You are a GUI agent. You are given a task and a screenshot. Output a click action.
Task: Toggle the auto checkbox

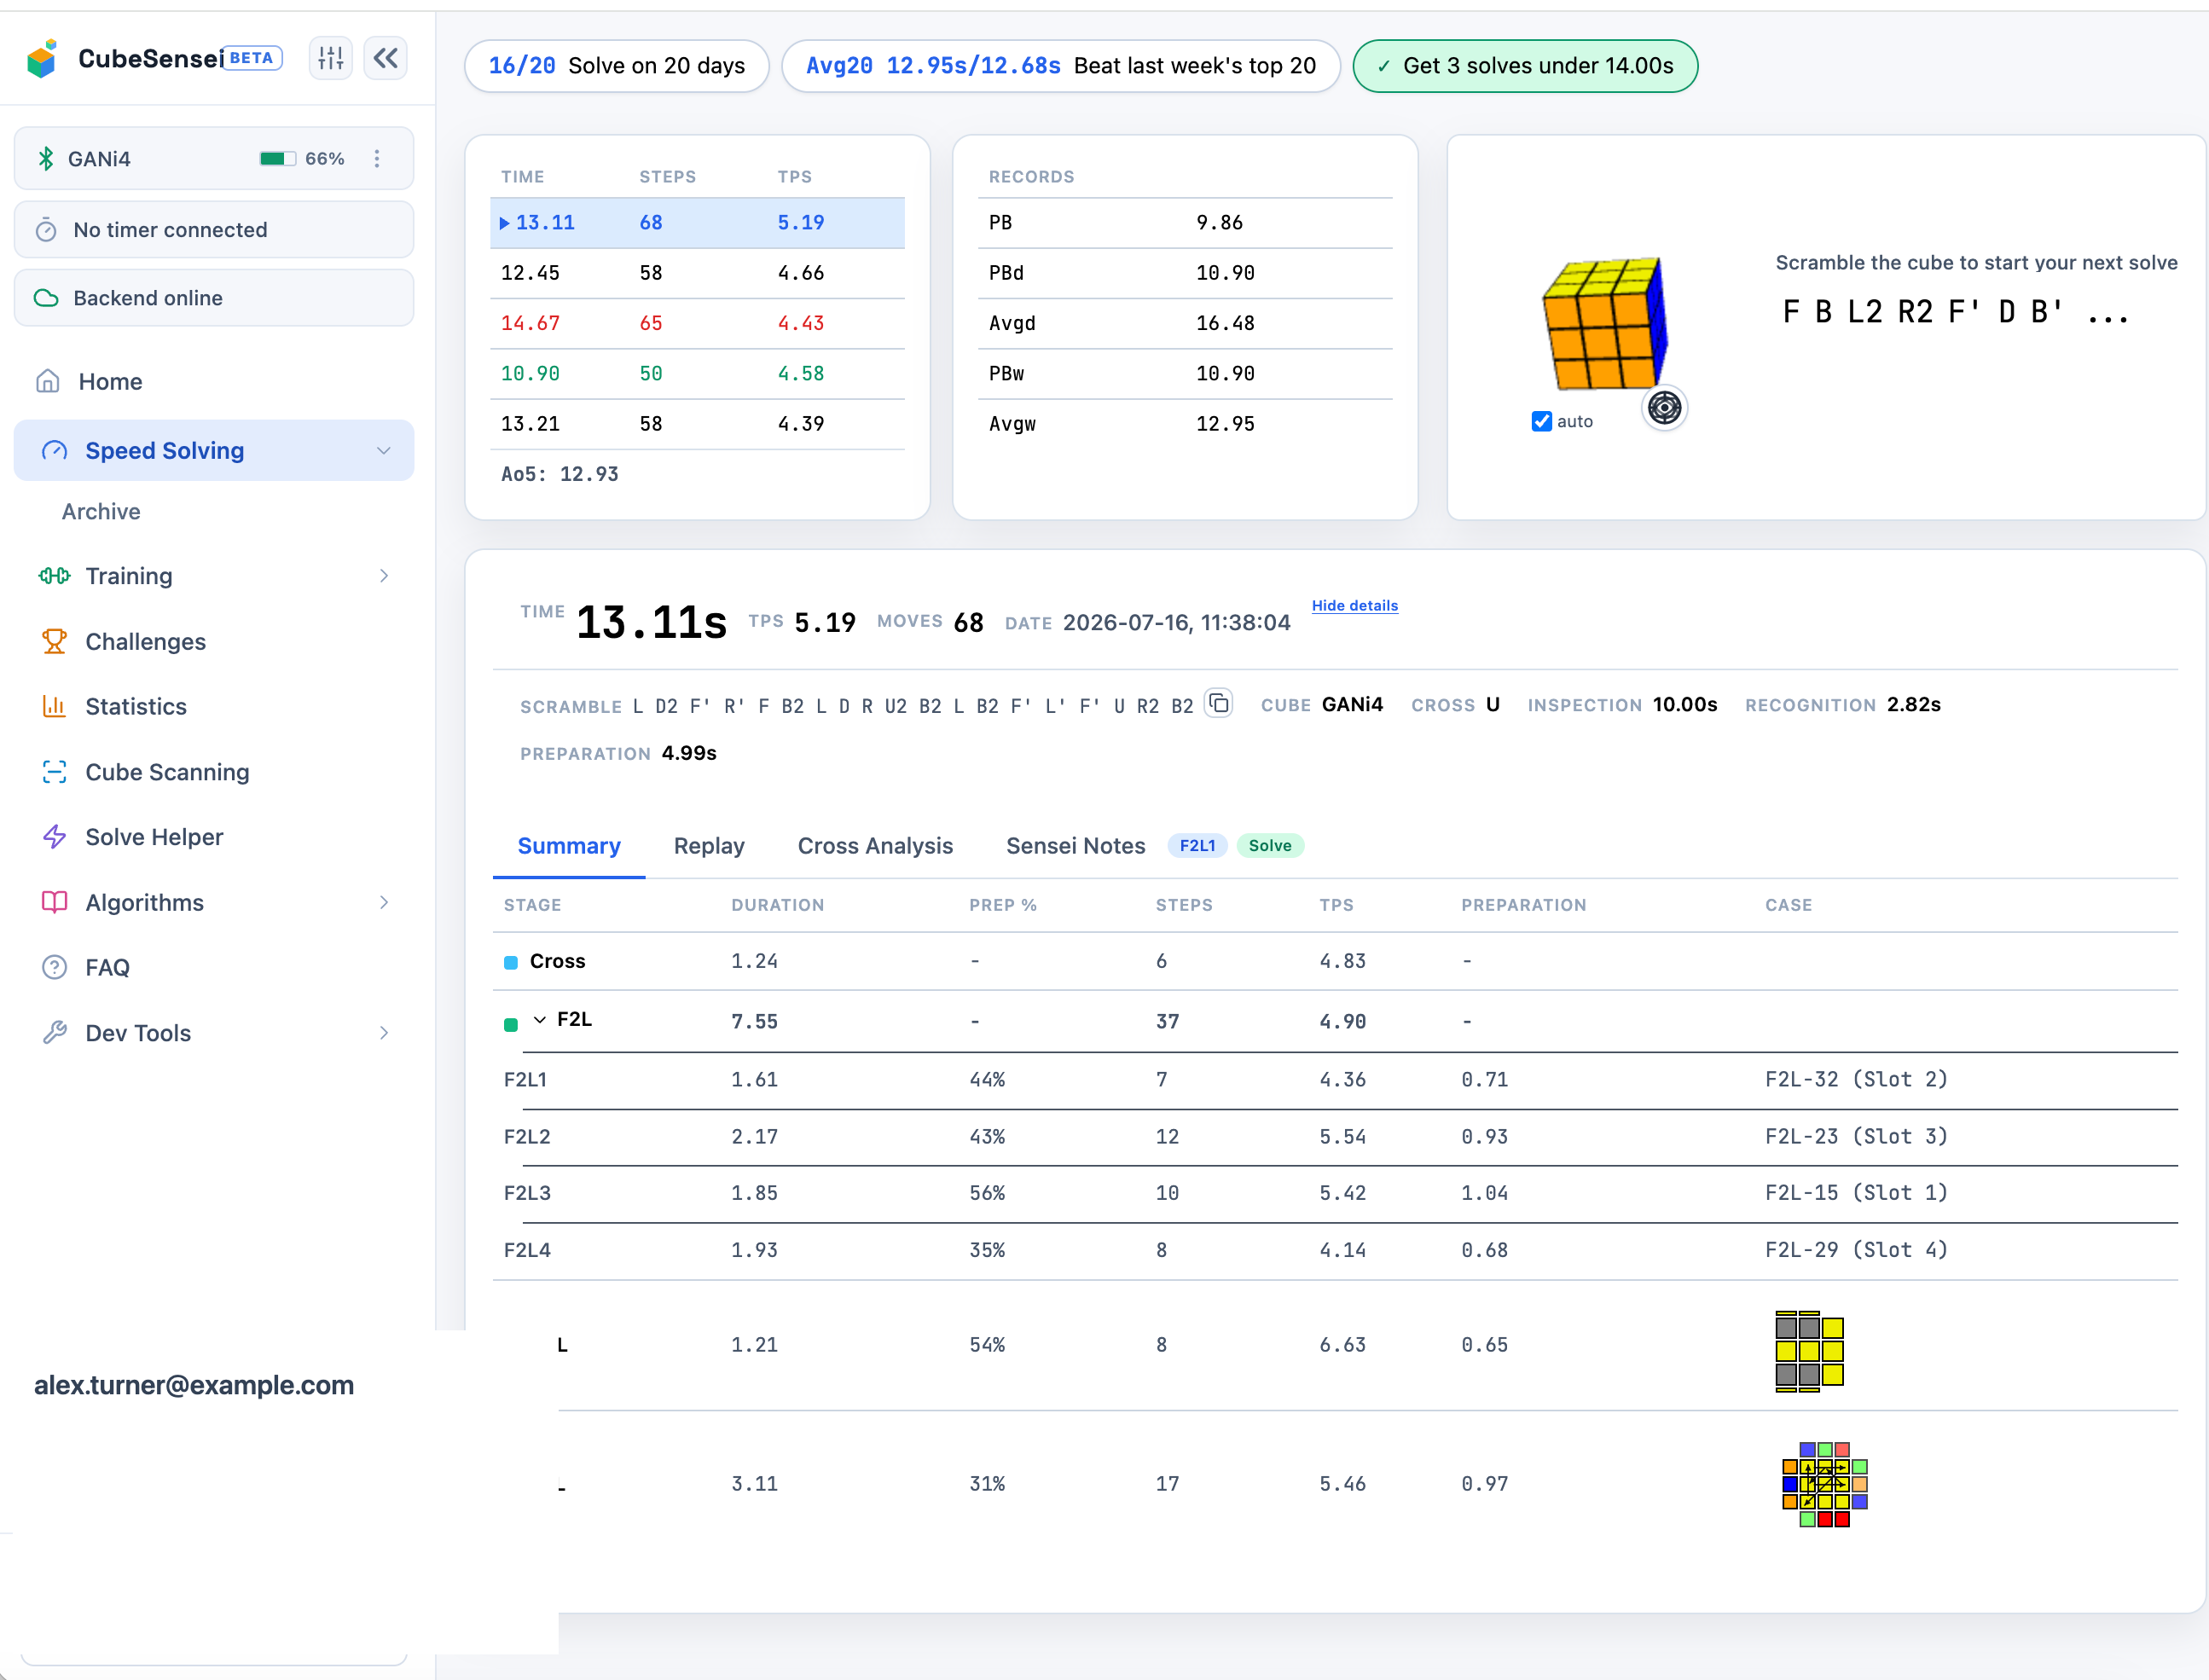[1542, 422]
